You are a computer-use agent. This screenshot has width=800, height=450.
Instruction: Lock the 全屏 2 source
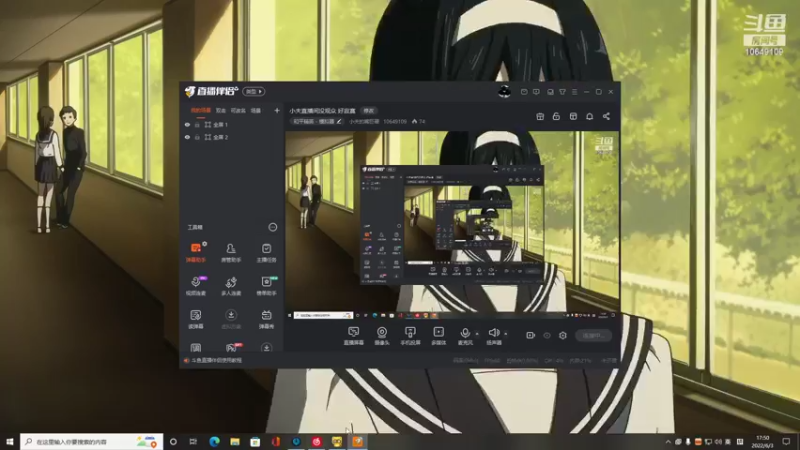click(197, 137)
